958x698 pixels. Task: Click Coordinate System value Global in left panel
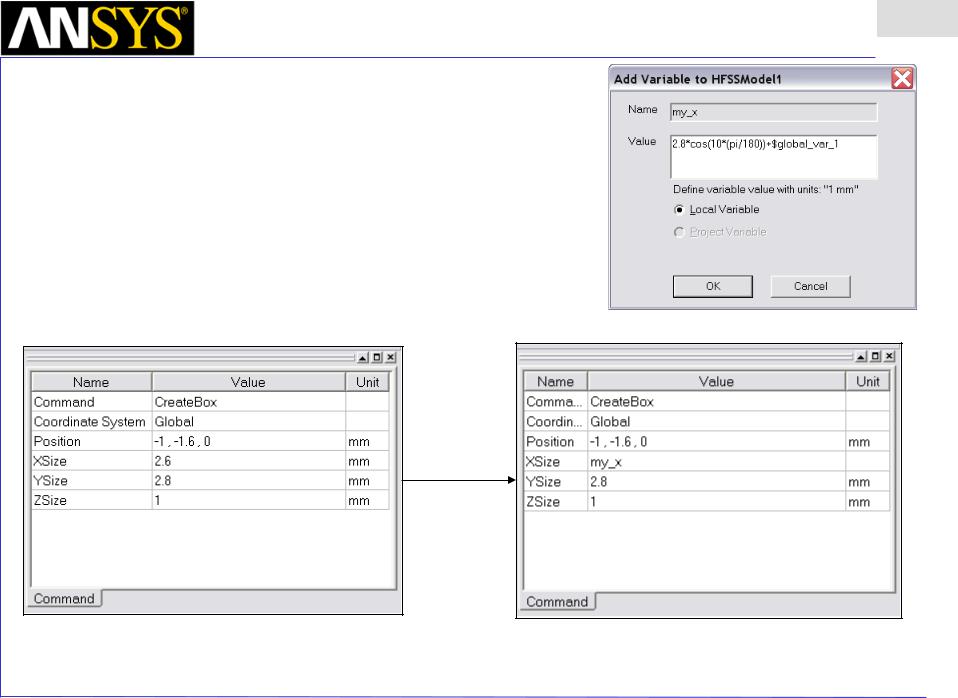coord(249,422)
